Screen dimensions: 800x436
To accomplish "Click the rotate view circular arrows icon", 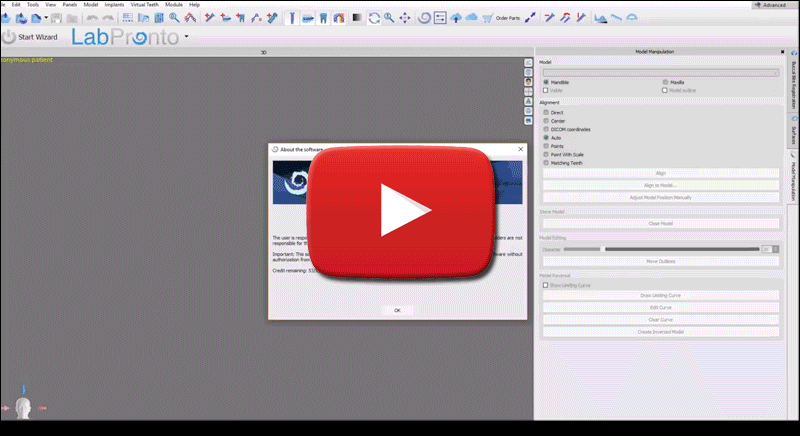I will 374,18.
